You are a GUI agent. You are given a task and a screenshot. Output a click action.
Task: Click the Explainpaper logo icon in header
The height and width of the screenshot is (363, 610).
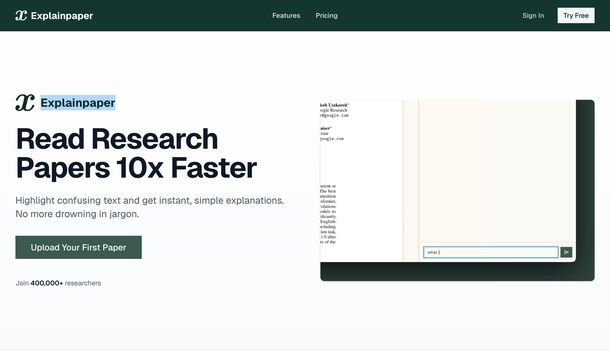coord(21,16)
